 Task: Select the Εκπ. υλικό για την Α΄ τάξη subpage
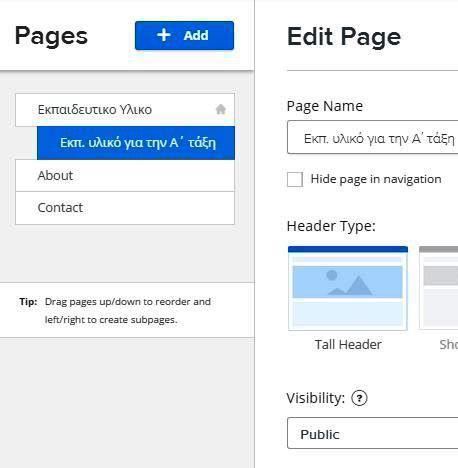point(136,143)
